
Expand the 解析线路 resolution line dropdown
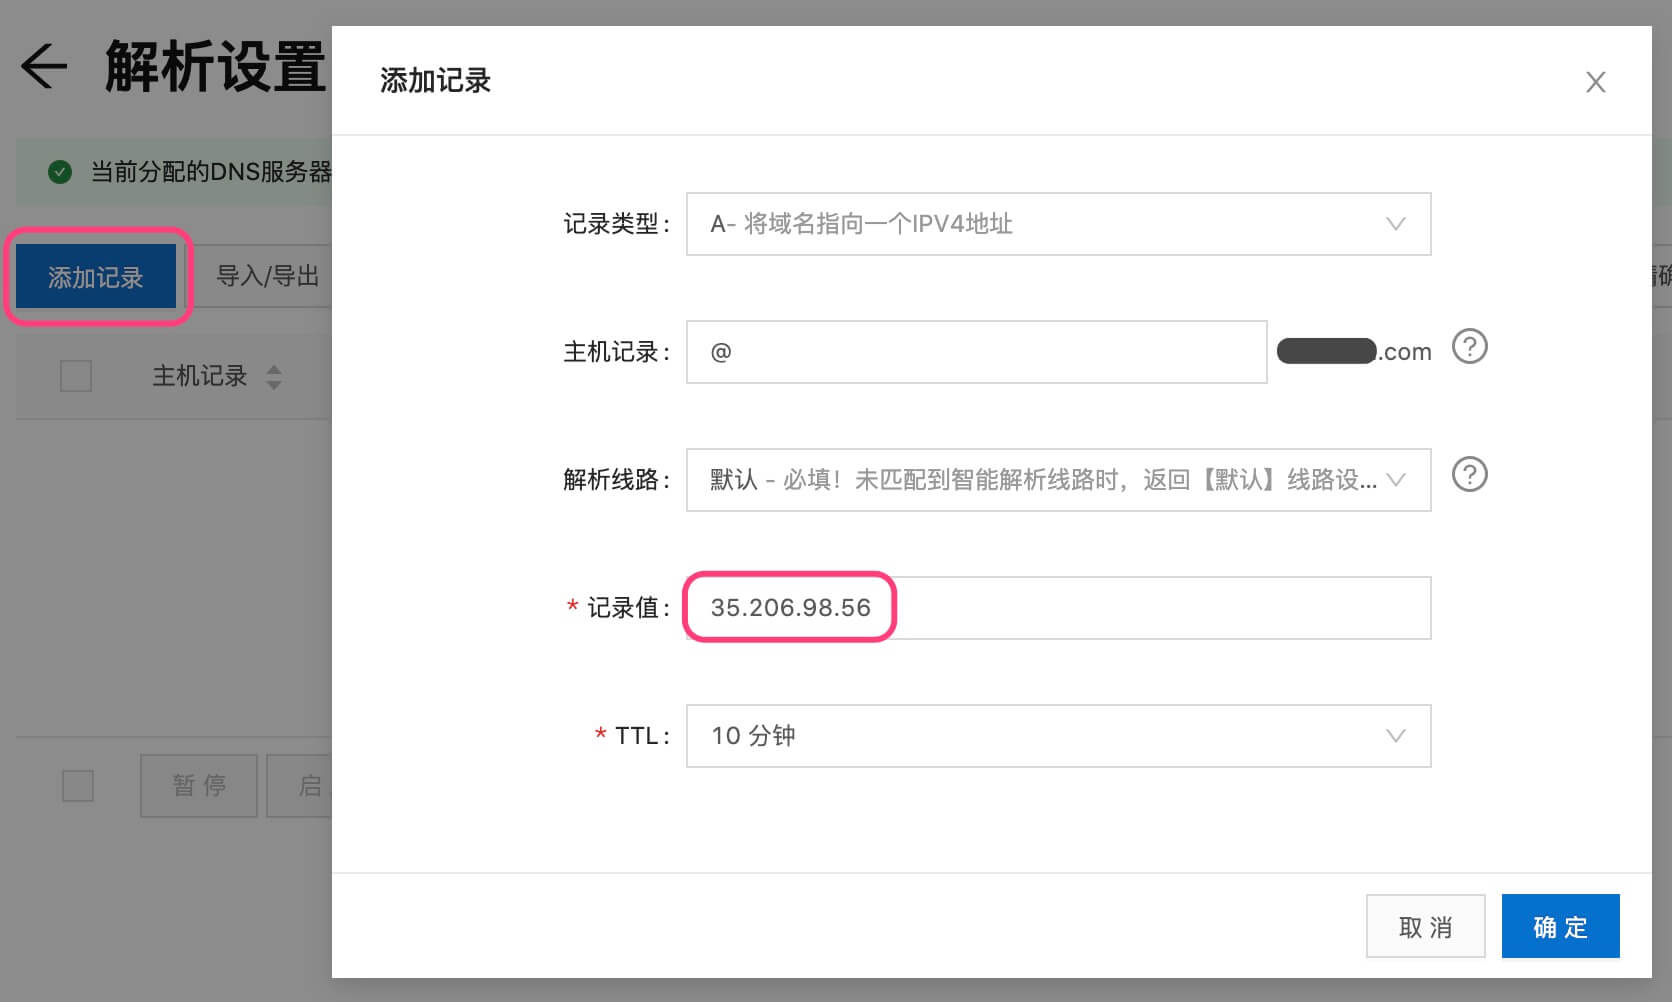[1058, 480]
